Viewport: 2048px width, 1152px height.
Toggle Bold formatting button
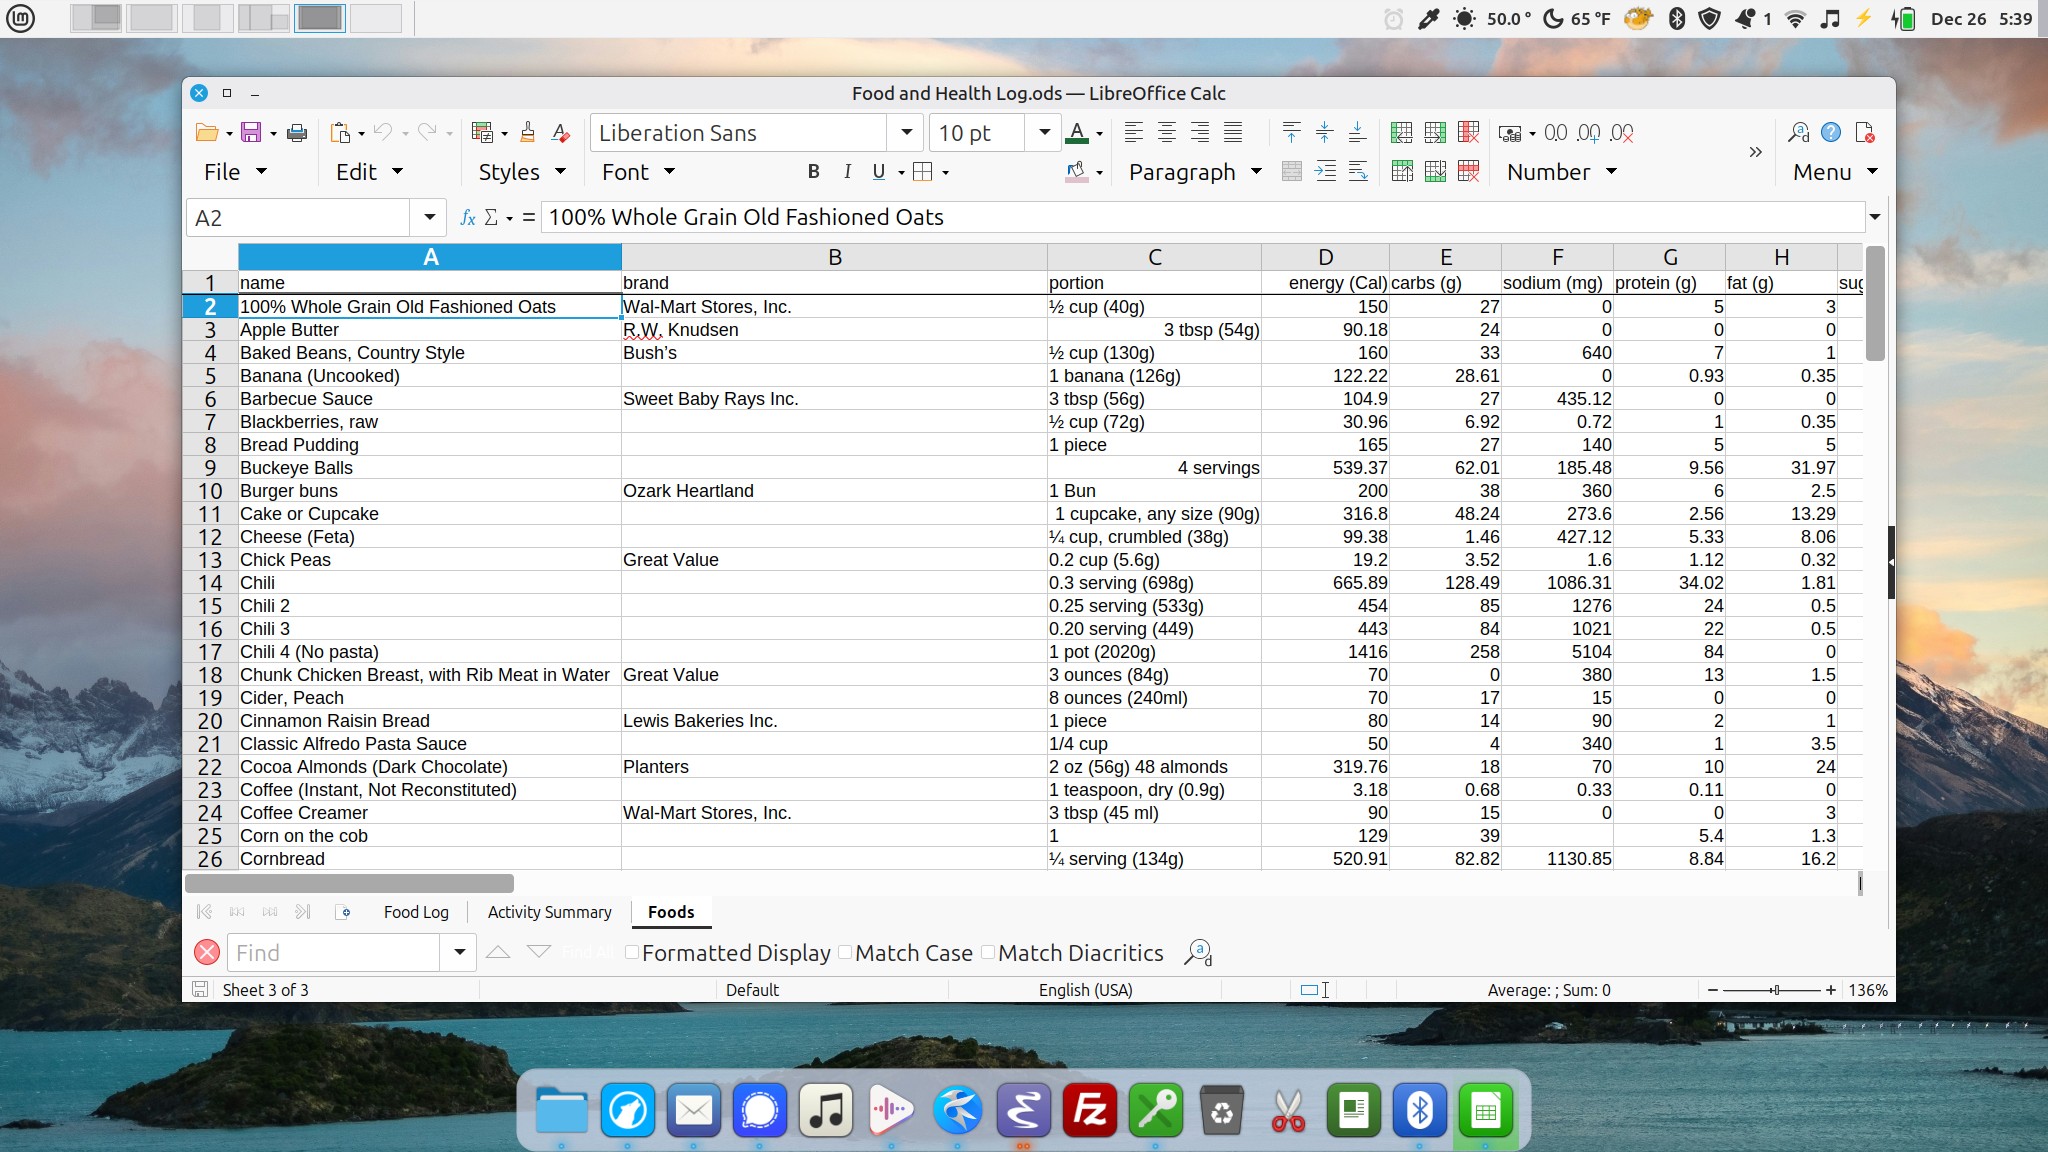coord(813,172)
